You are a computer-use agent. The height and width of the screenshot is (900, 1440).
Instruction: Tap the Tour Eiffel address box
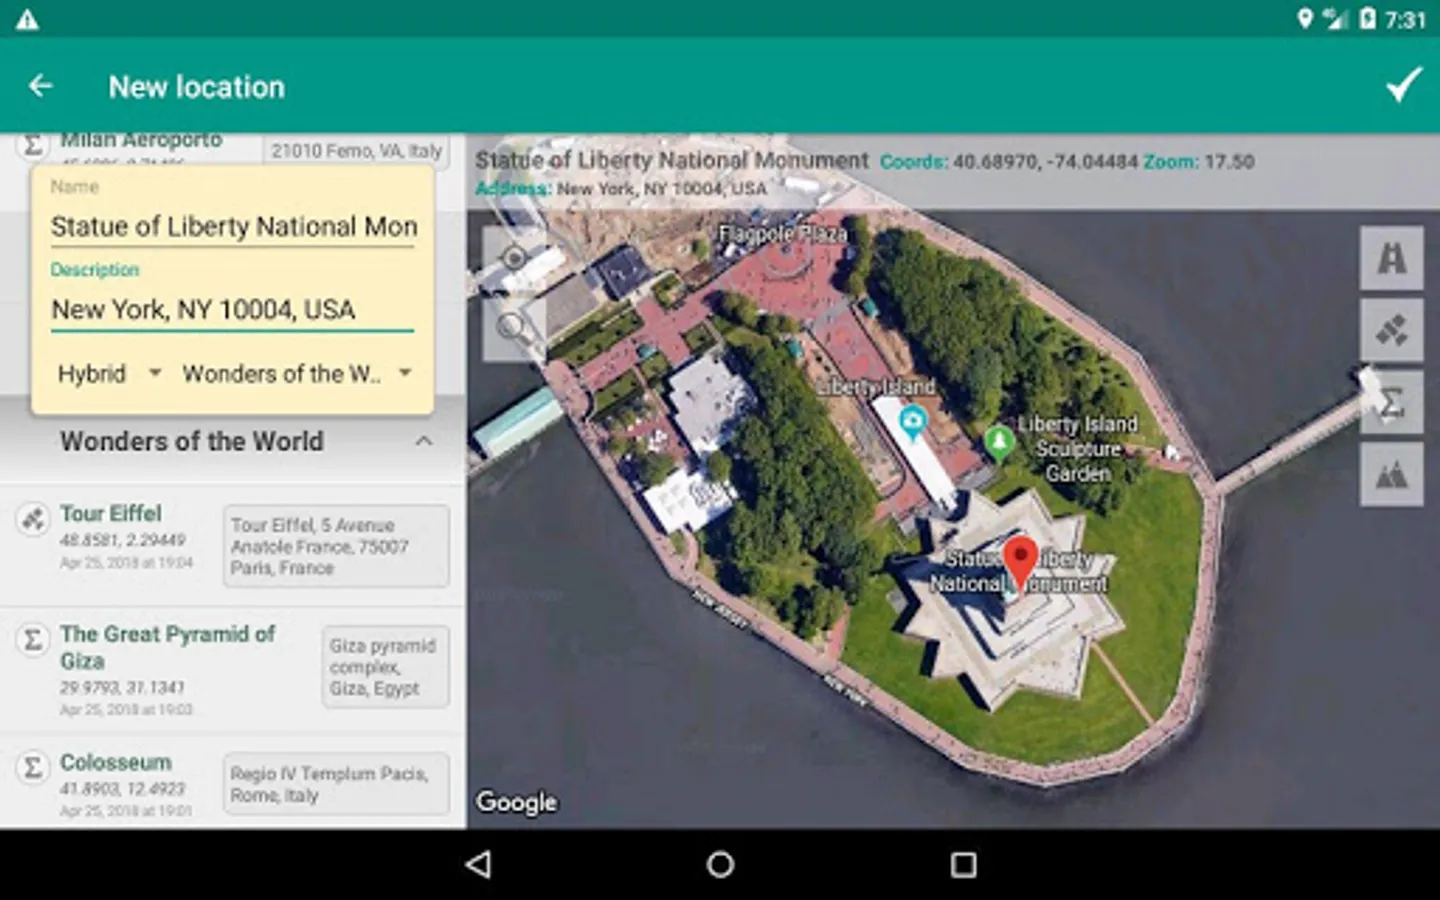click(x=336, y=546)
